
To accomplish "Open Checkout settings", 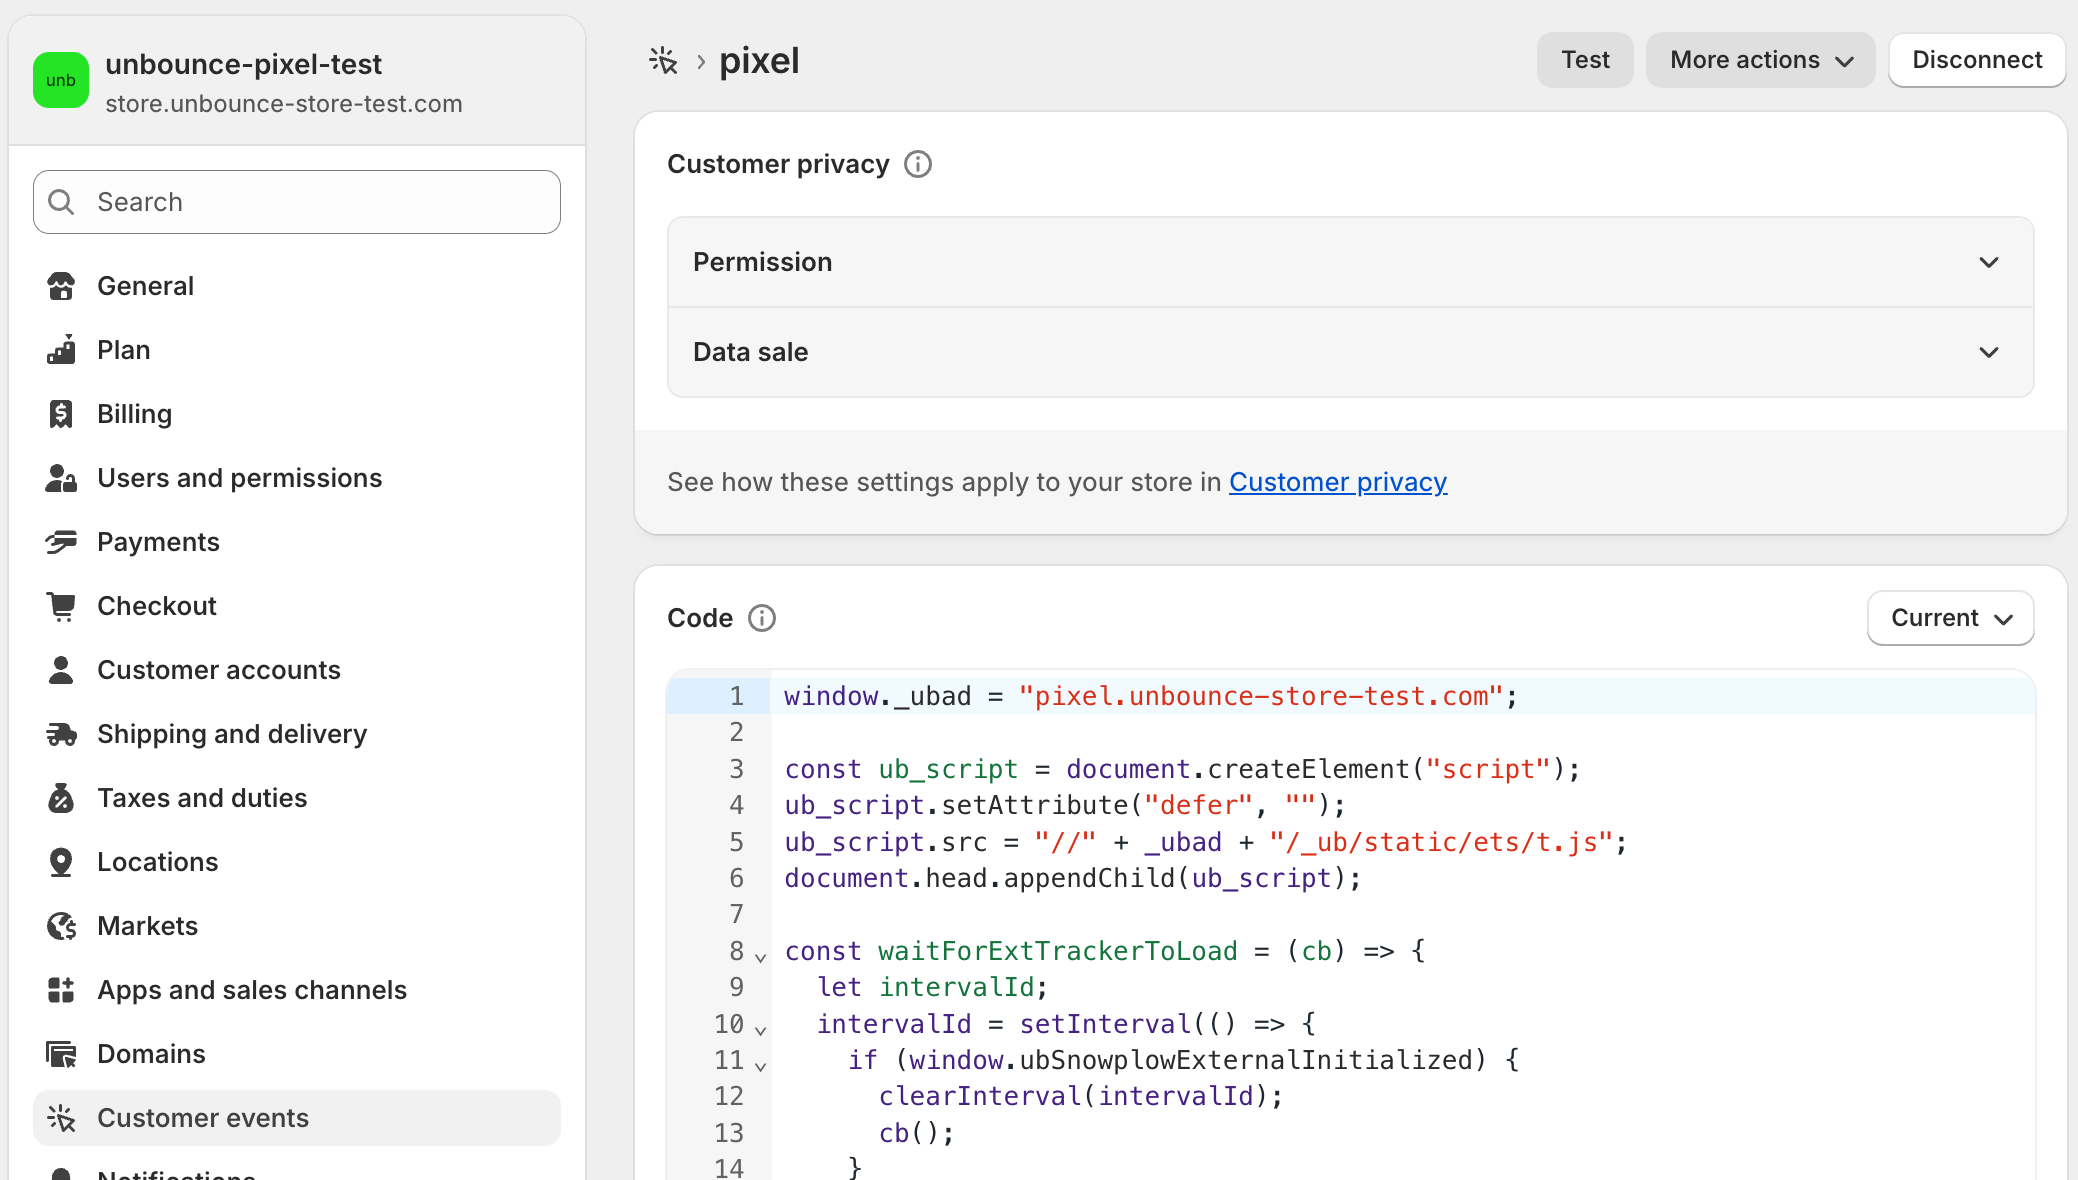I will tap(297, 606).
